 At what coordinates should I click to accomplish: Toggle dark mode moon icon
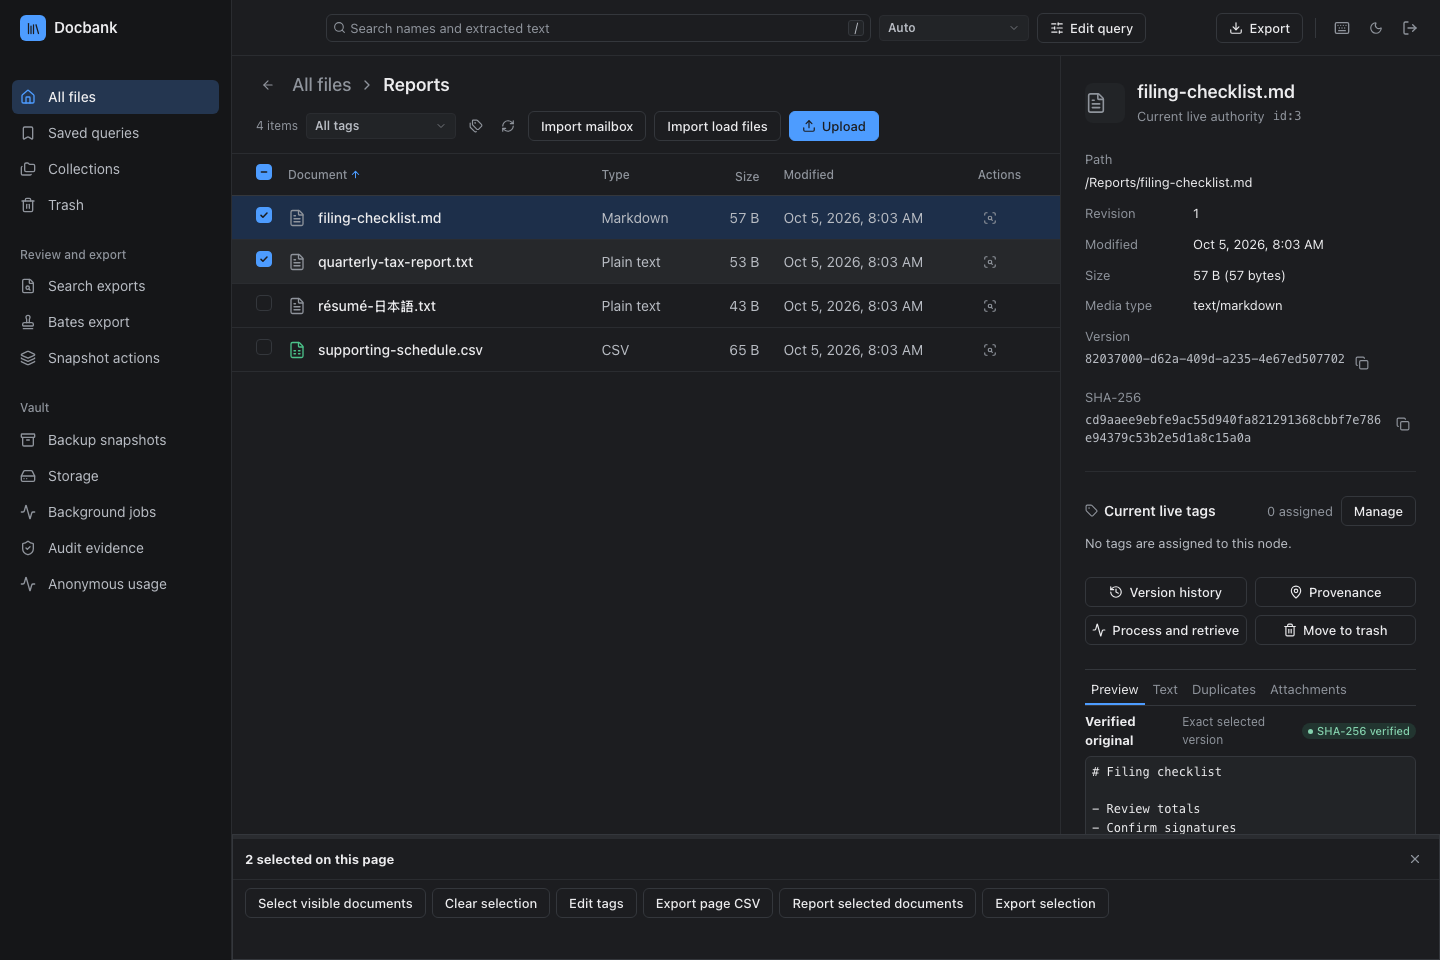pyautogui.click(x=1376, y=28)
